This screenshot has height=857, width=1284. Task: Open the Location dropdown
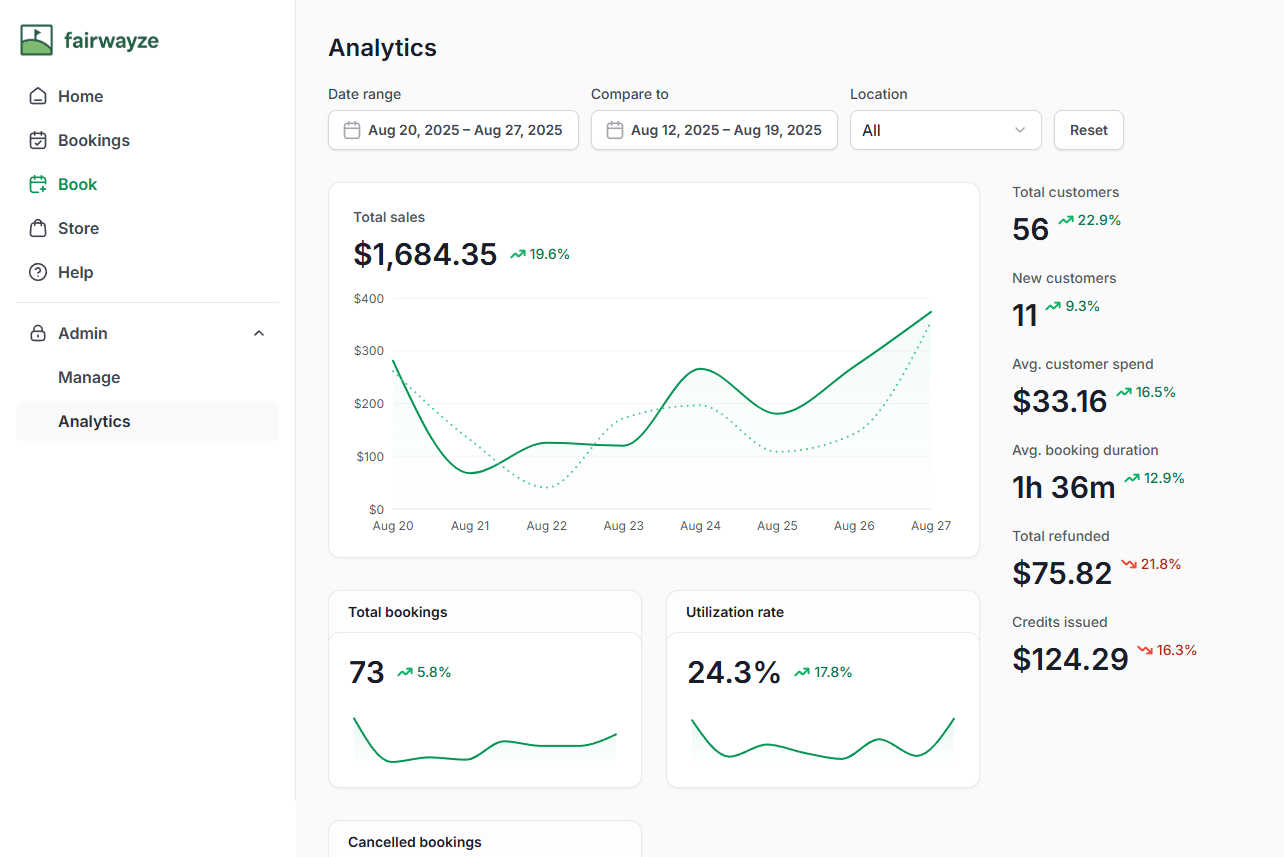[945, 130]
